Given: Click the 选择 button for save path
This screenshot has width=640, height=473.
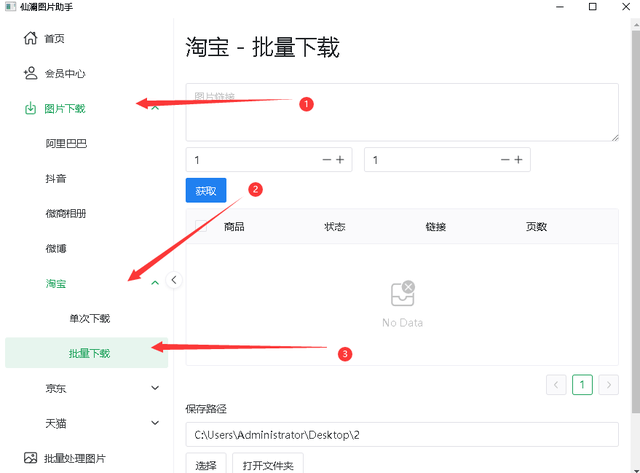Looking at the screenshot, I should 205,465.
